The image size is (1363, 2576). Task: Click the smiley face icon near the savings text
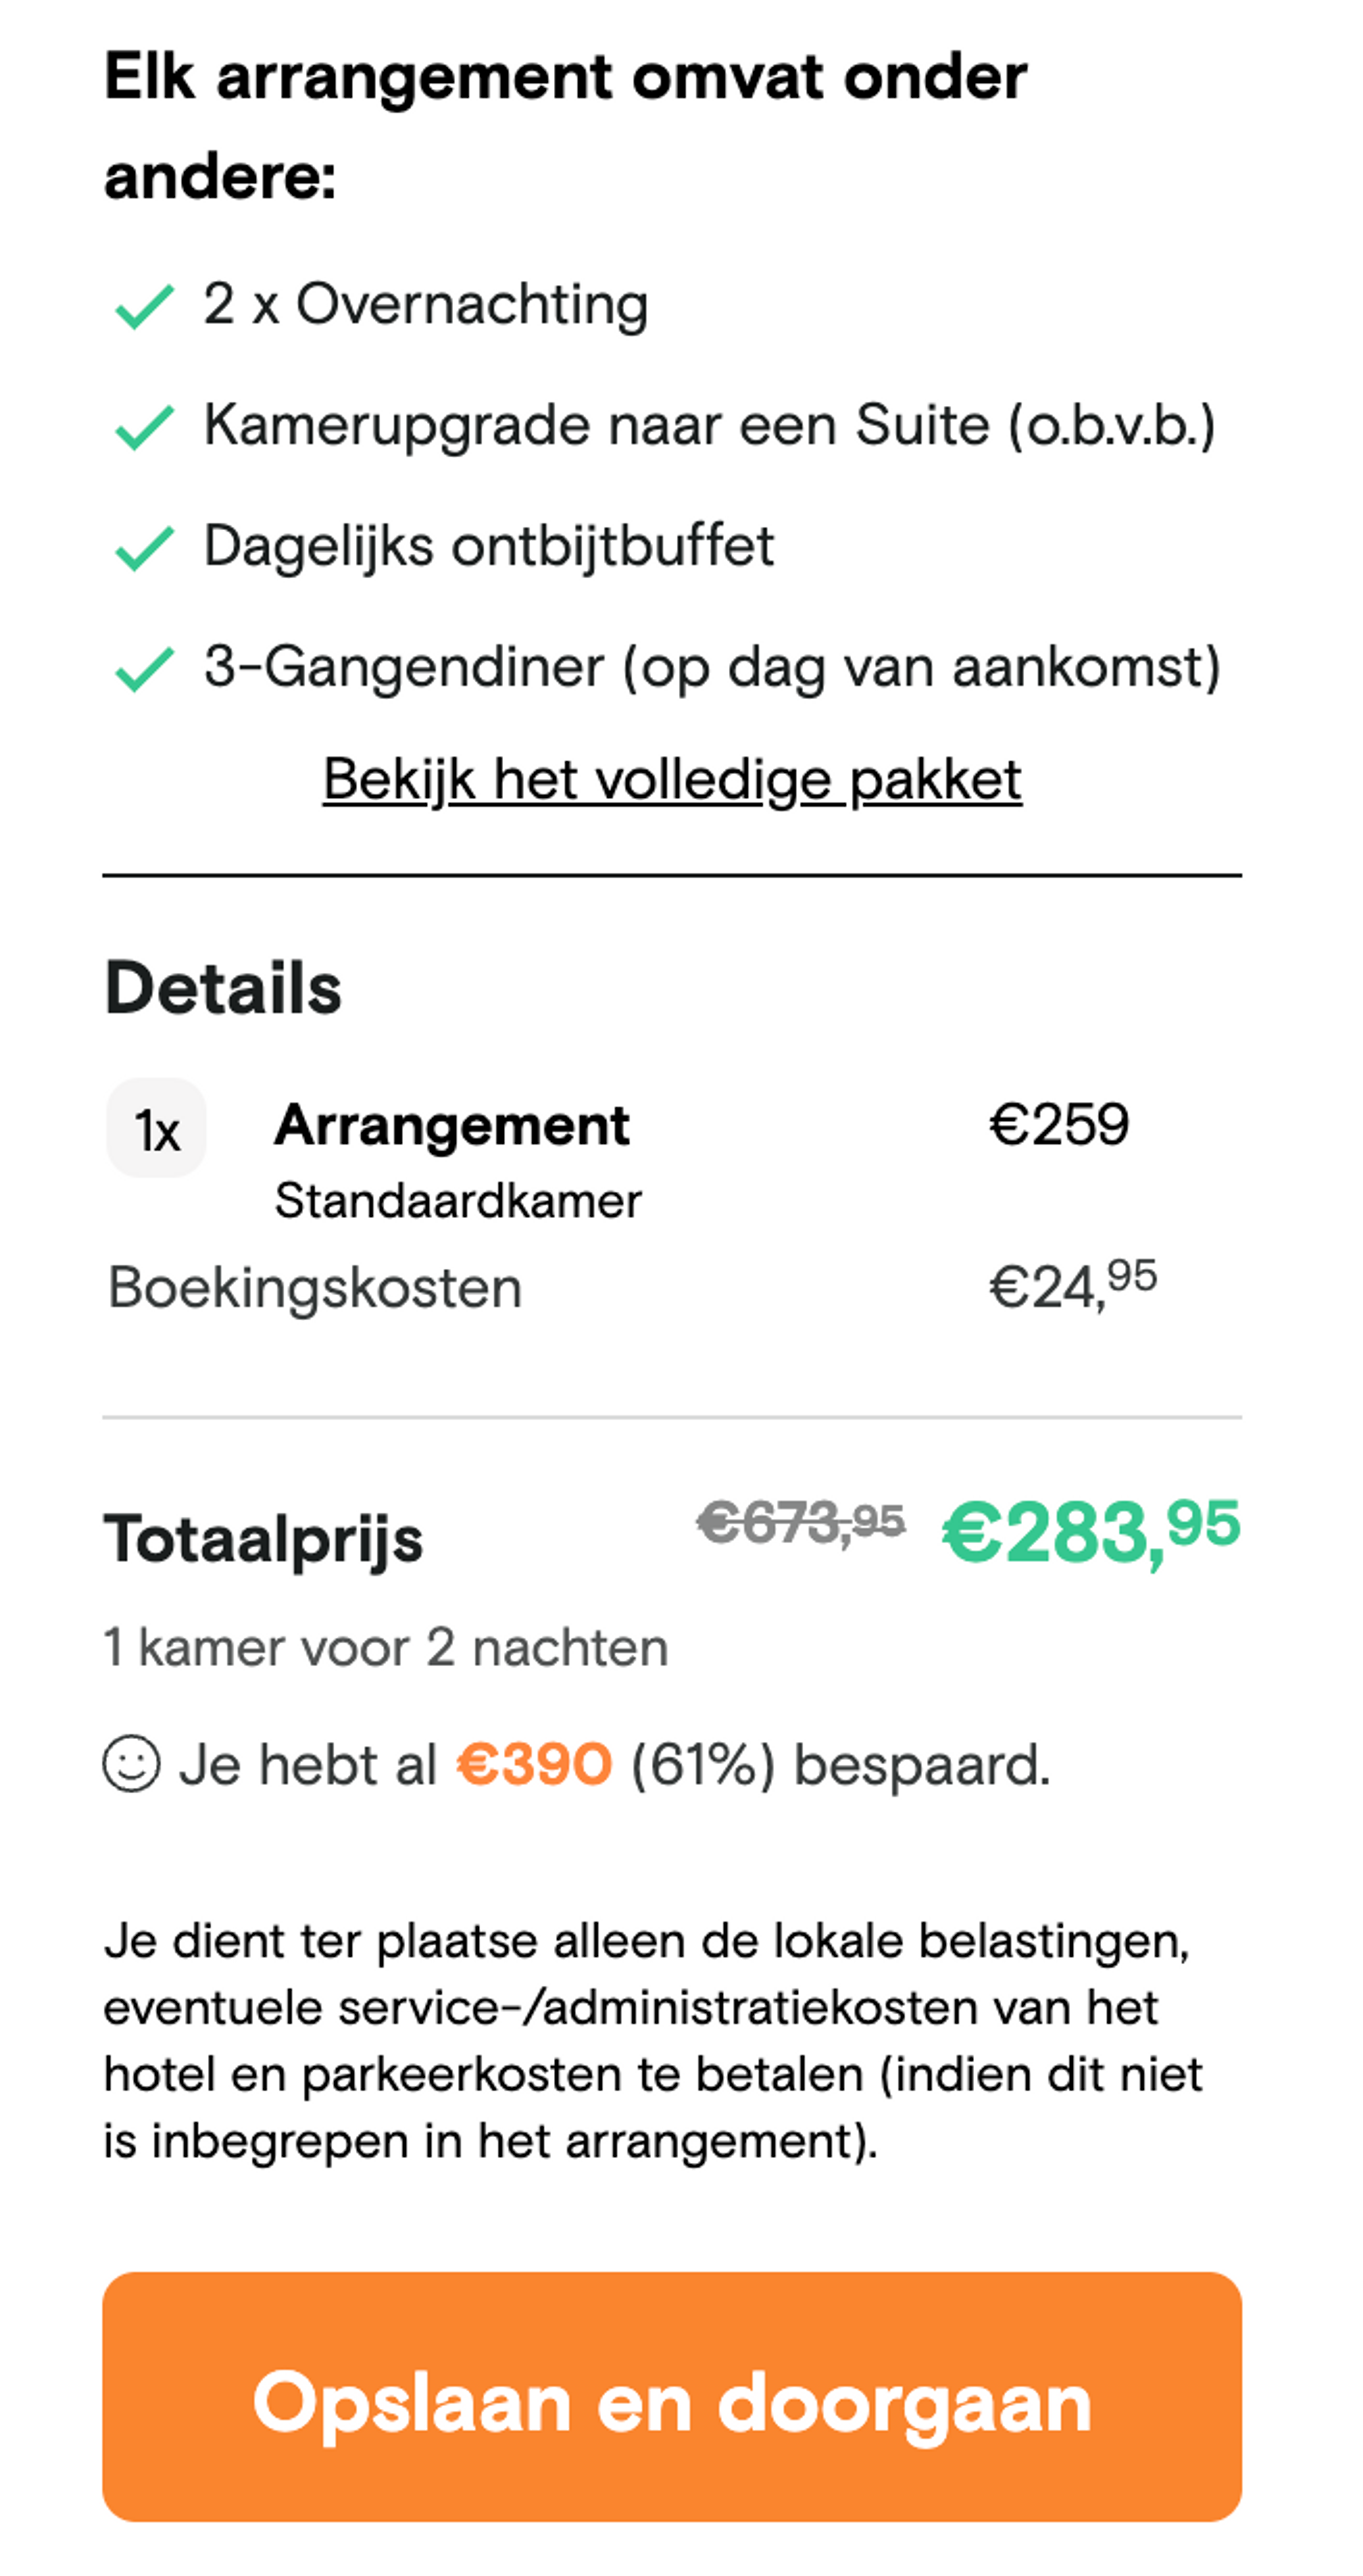tap(131, 1766)
